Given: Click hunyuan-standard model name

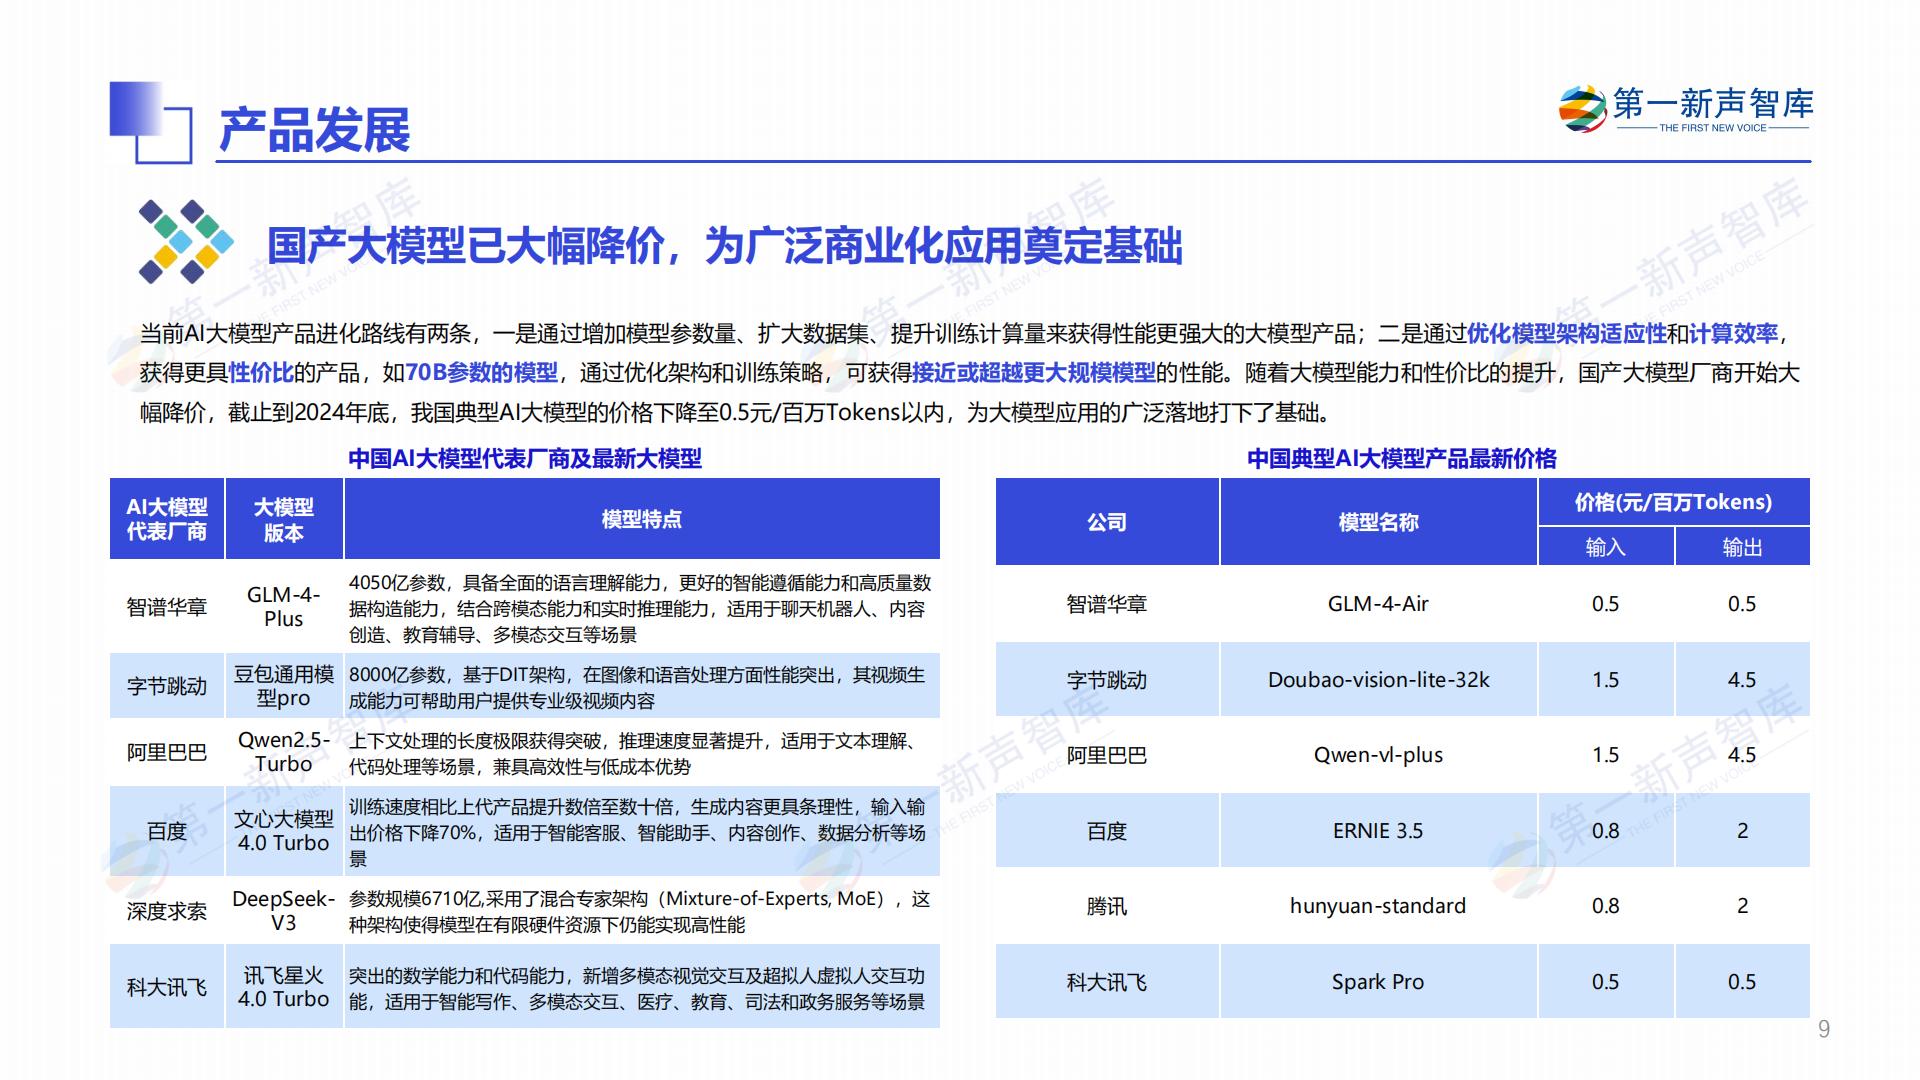Looking at the screenshot, I should click(x=1379, y=906).
